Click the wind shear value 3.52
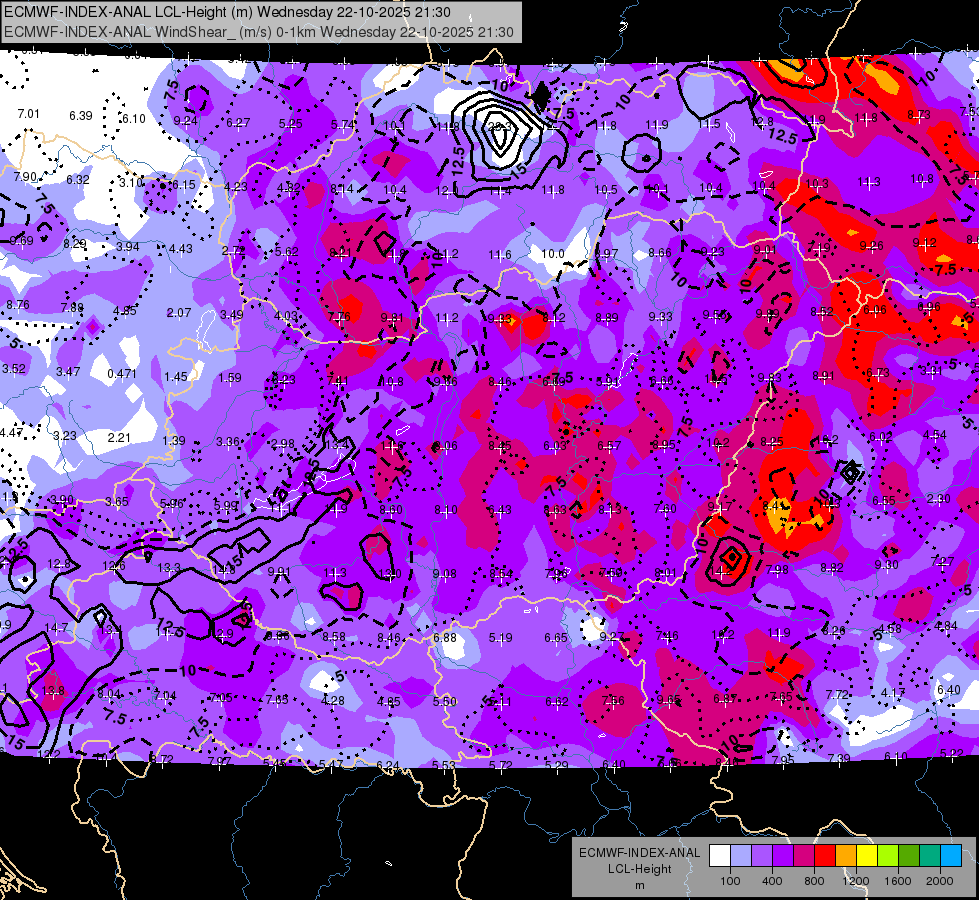979x900 pixels. [x=14, y=368]
